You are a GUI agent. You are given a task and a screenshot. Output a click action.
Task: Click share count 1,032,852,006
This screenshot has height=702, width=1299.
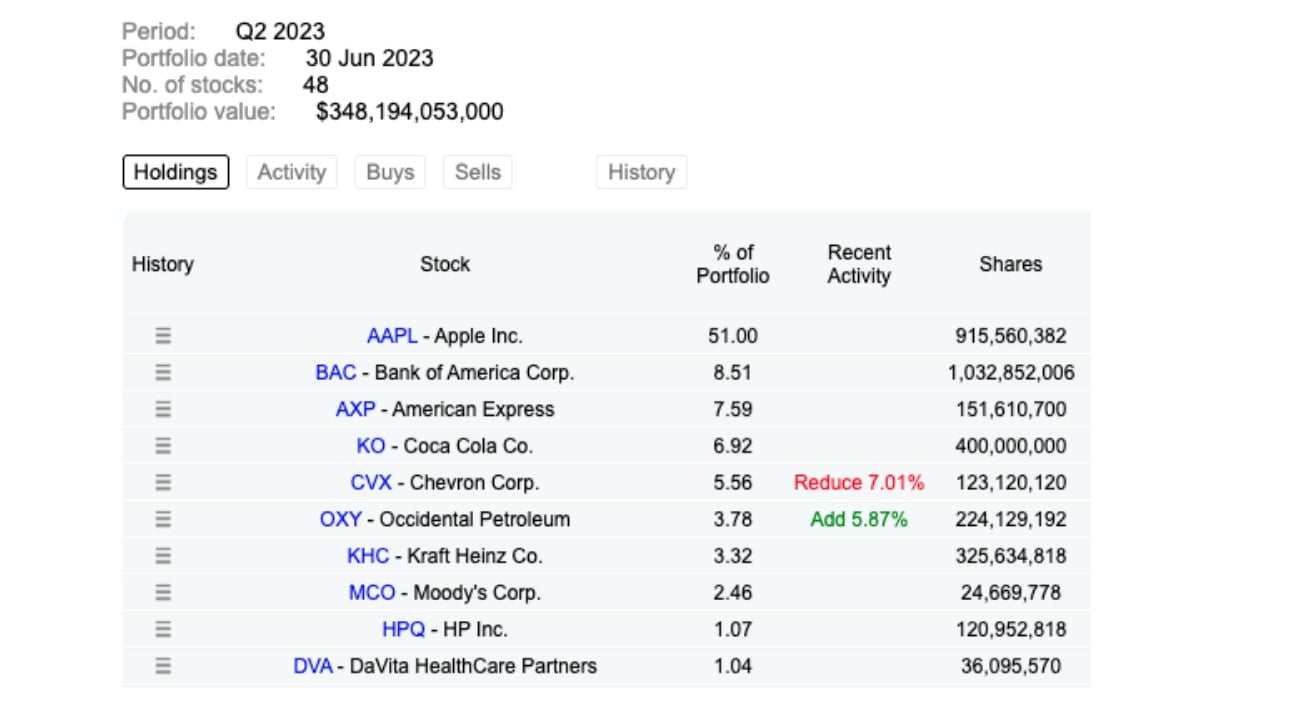click(1011, 373)
